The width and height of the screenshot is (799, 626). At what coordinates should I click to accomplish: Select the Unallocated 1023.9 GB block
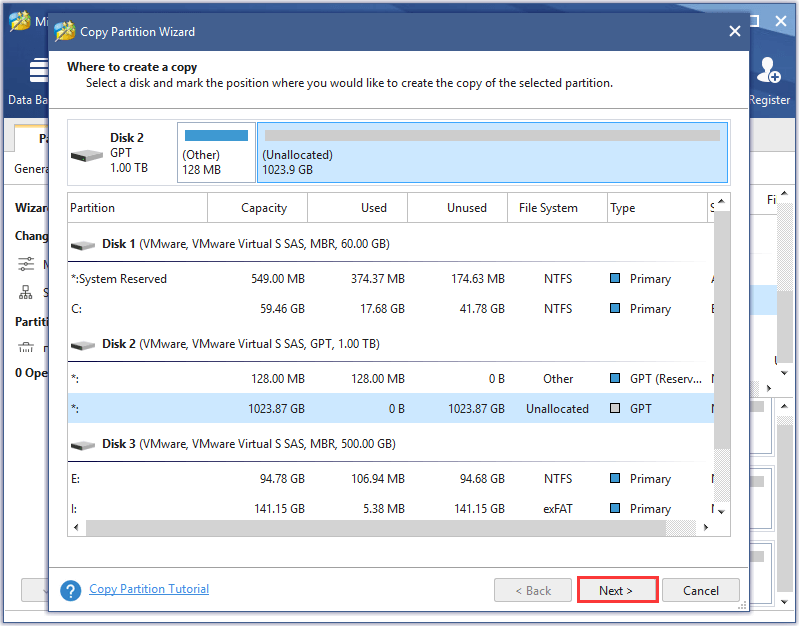pos(492,152)
